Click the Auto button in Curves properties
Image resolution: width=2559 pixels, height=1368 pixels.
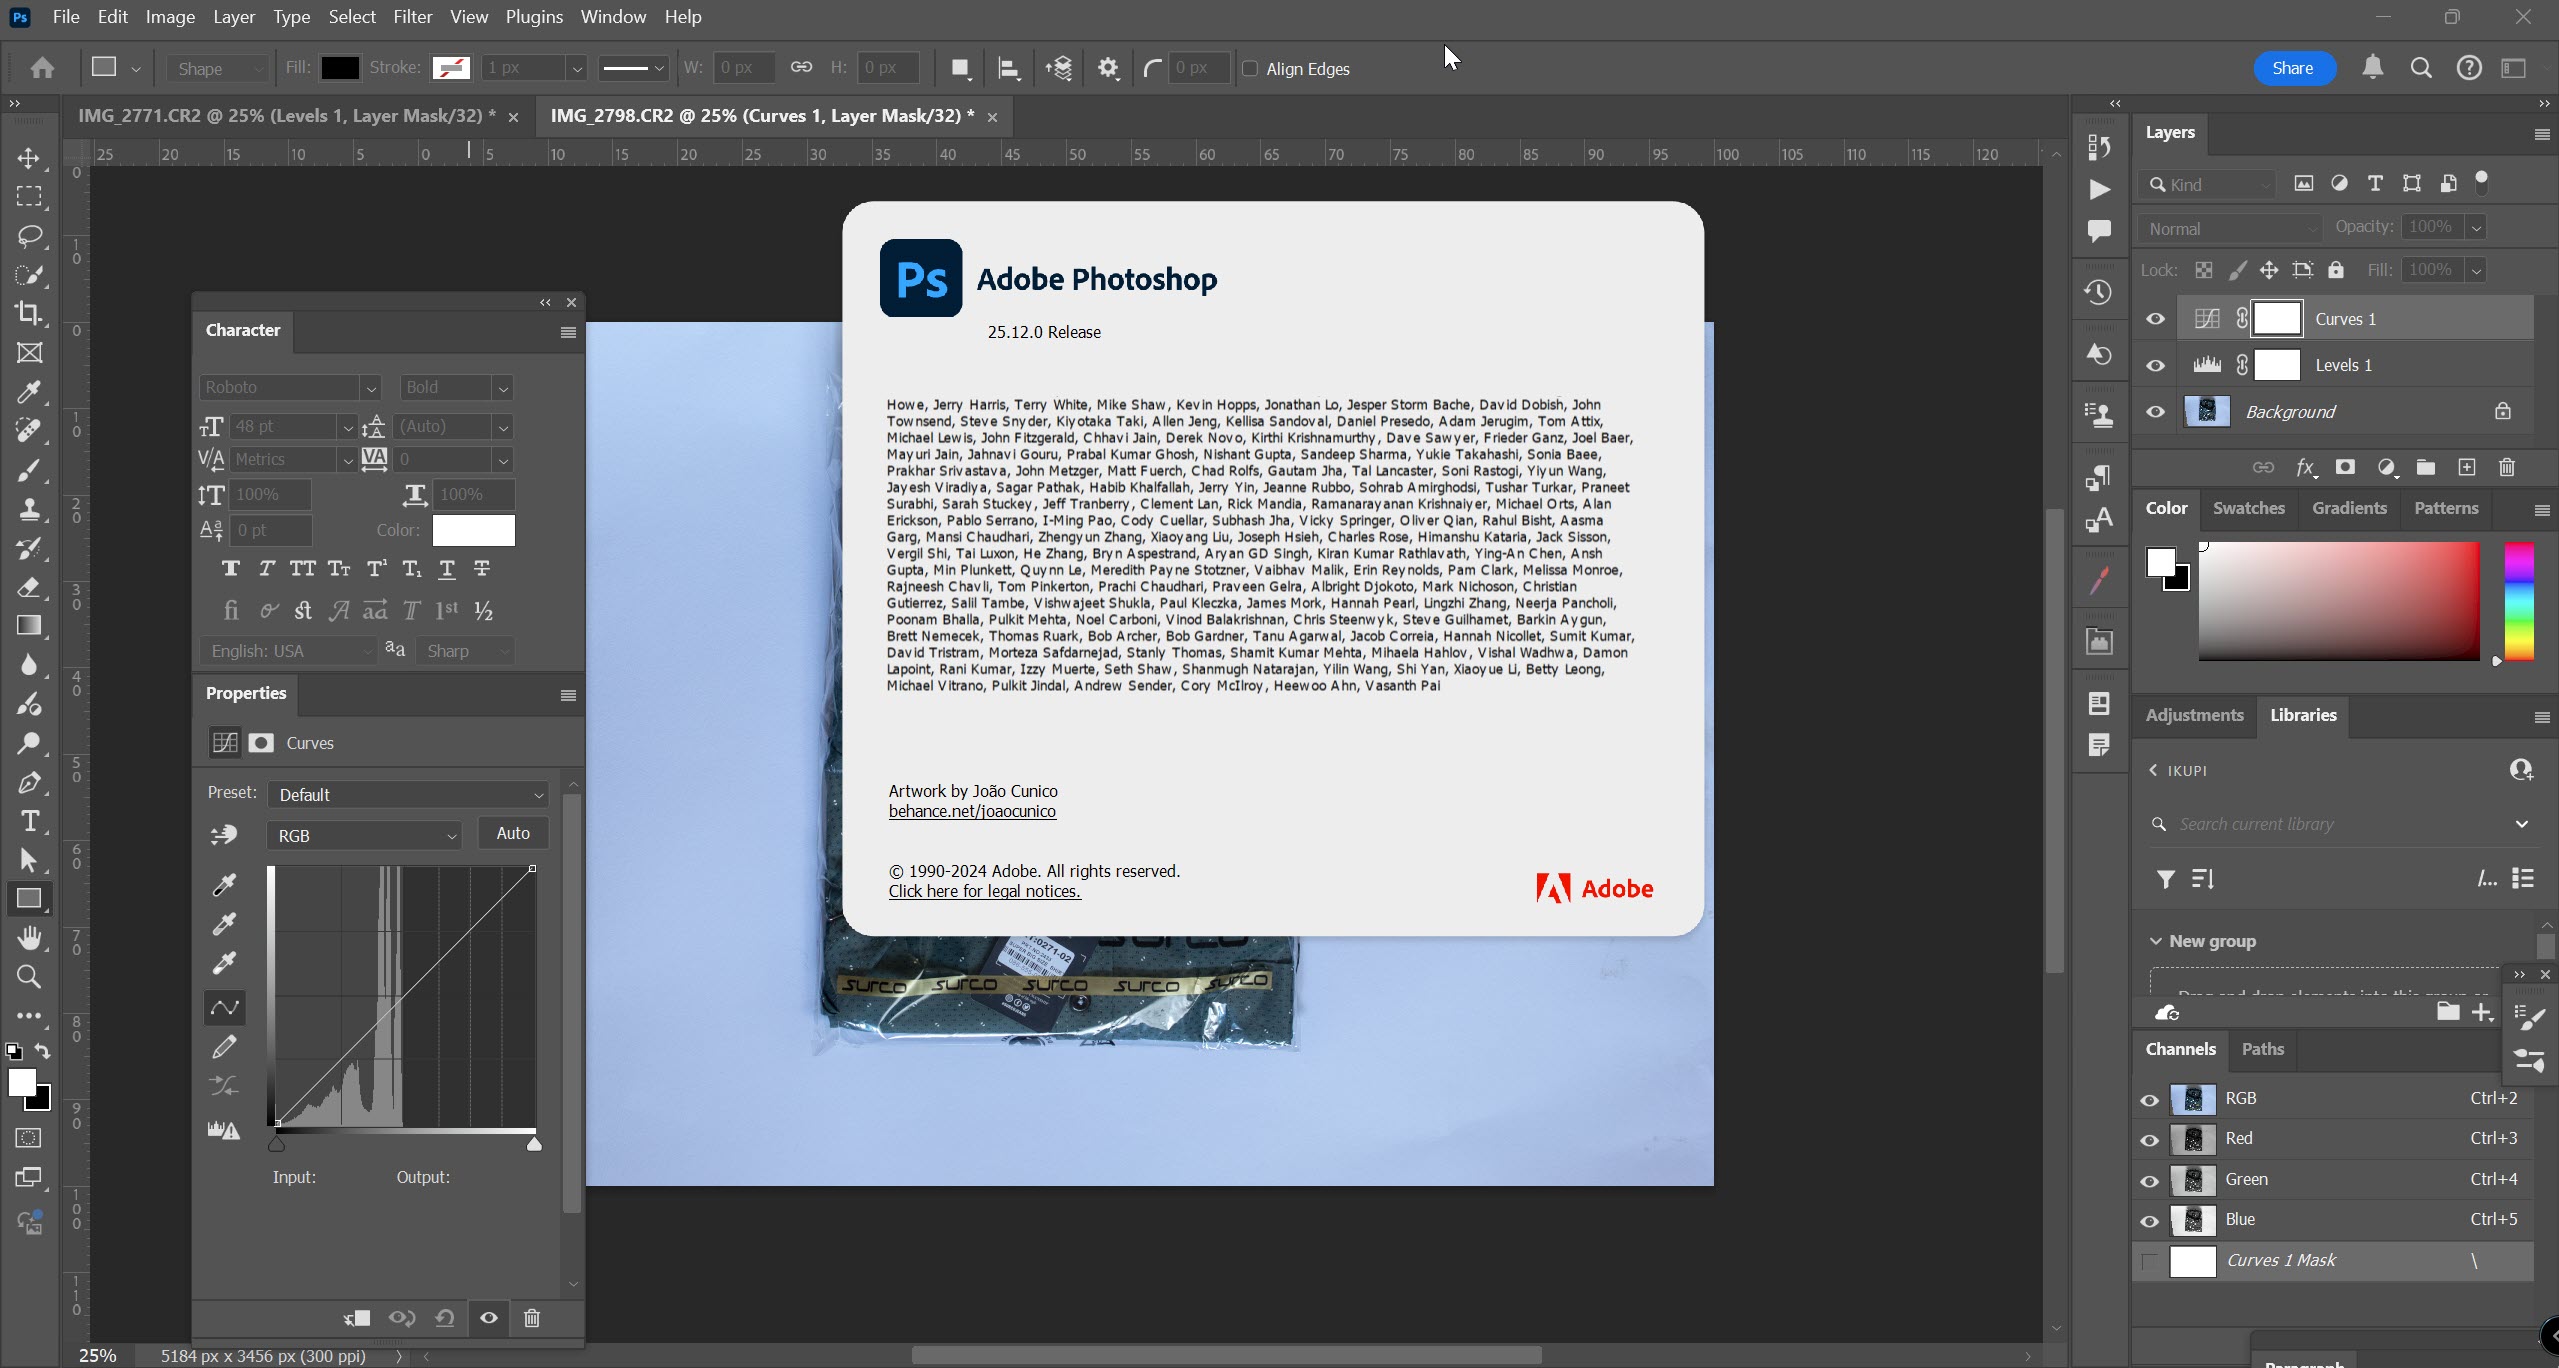pos(513,832)
